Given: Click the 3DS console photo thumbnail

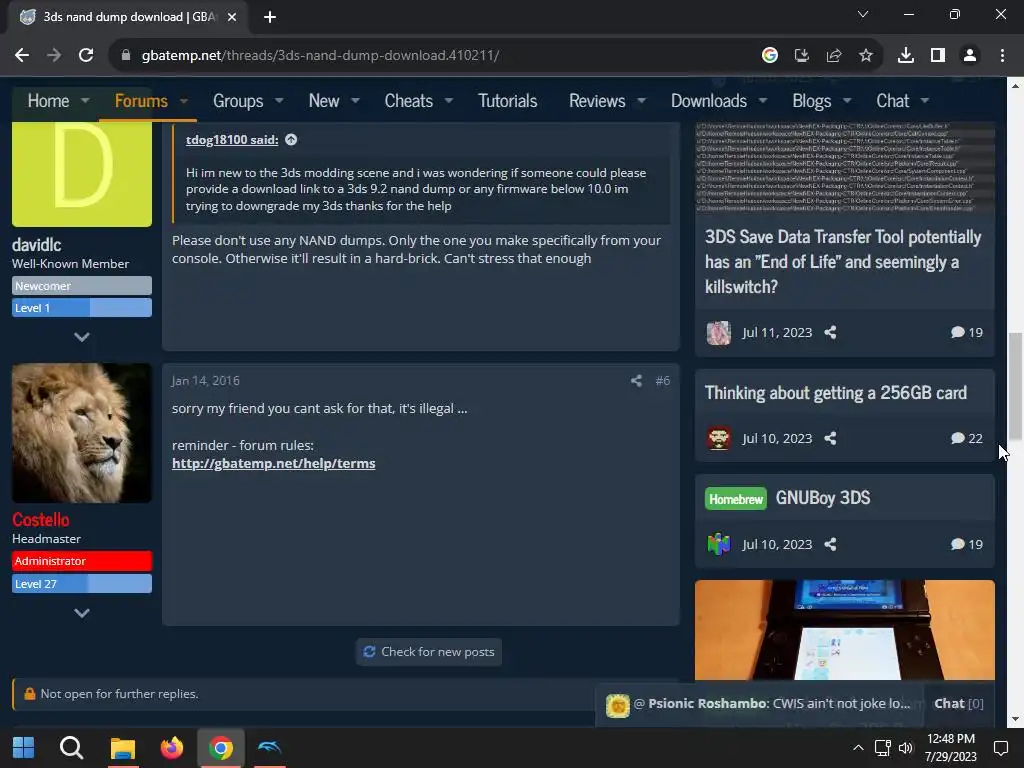Looking at the screenshot, I should pyautogui.click(x=844, y=630).
